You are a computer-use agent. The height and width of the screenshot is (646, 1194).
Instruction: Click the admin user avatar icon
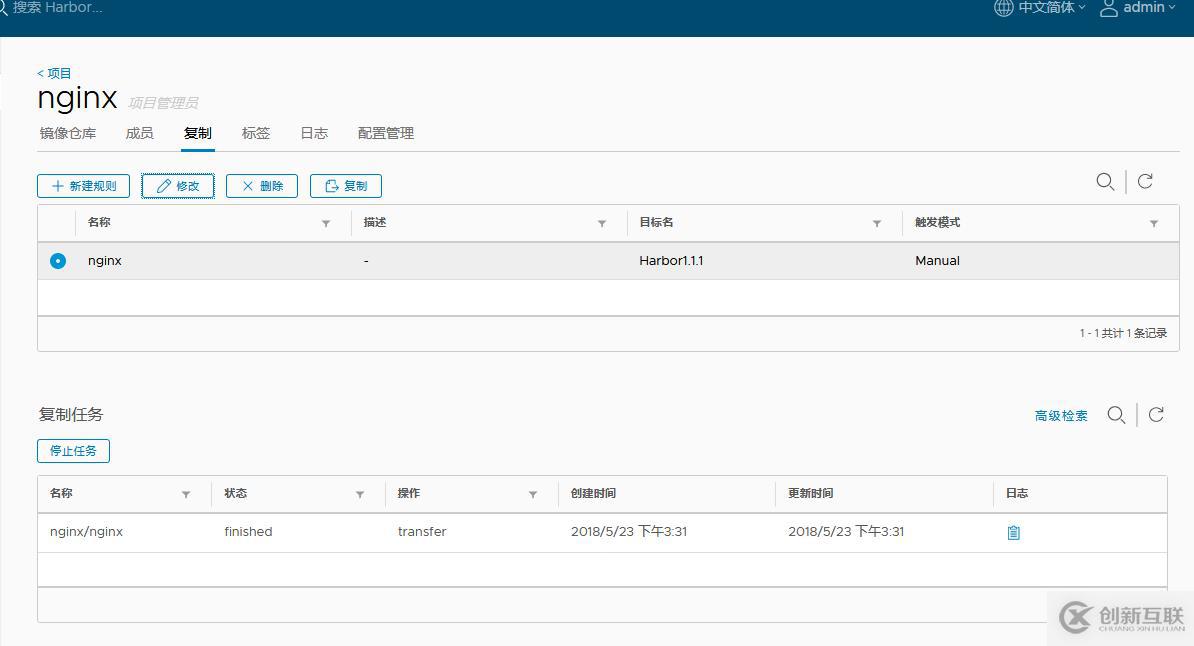1109,8
